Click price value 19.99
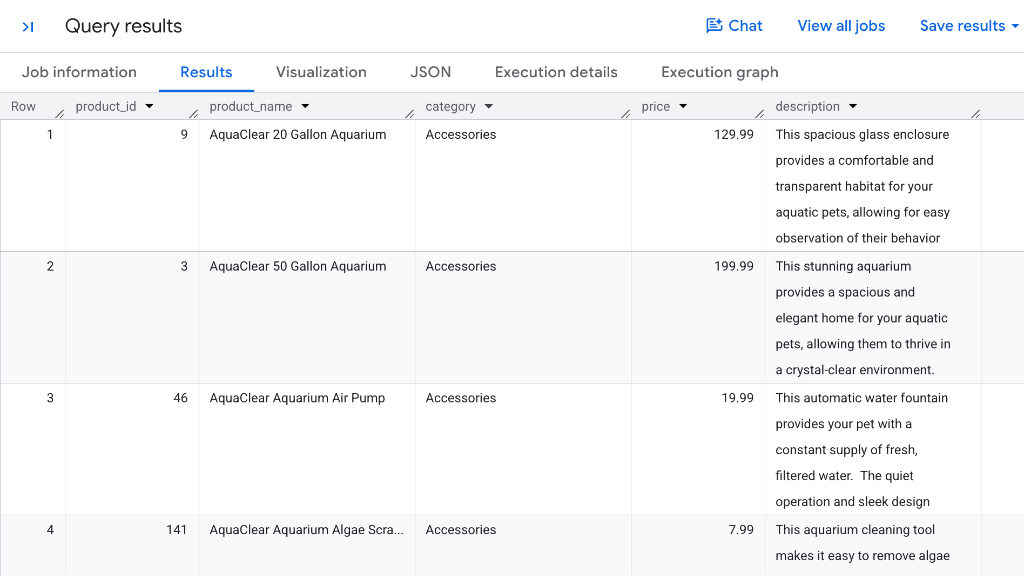Viewport: 1024px width, 581px height. coord(737,398)
